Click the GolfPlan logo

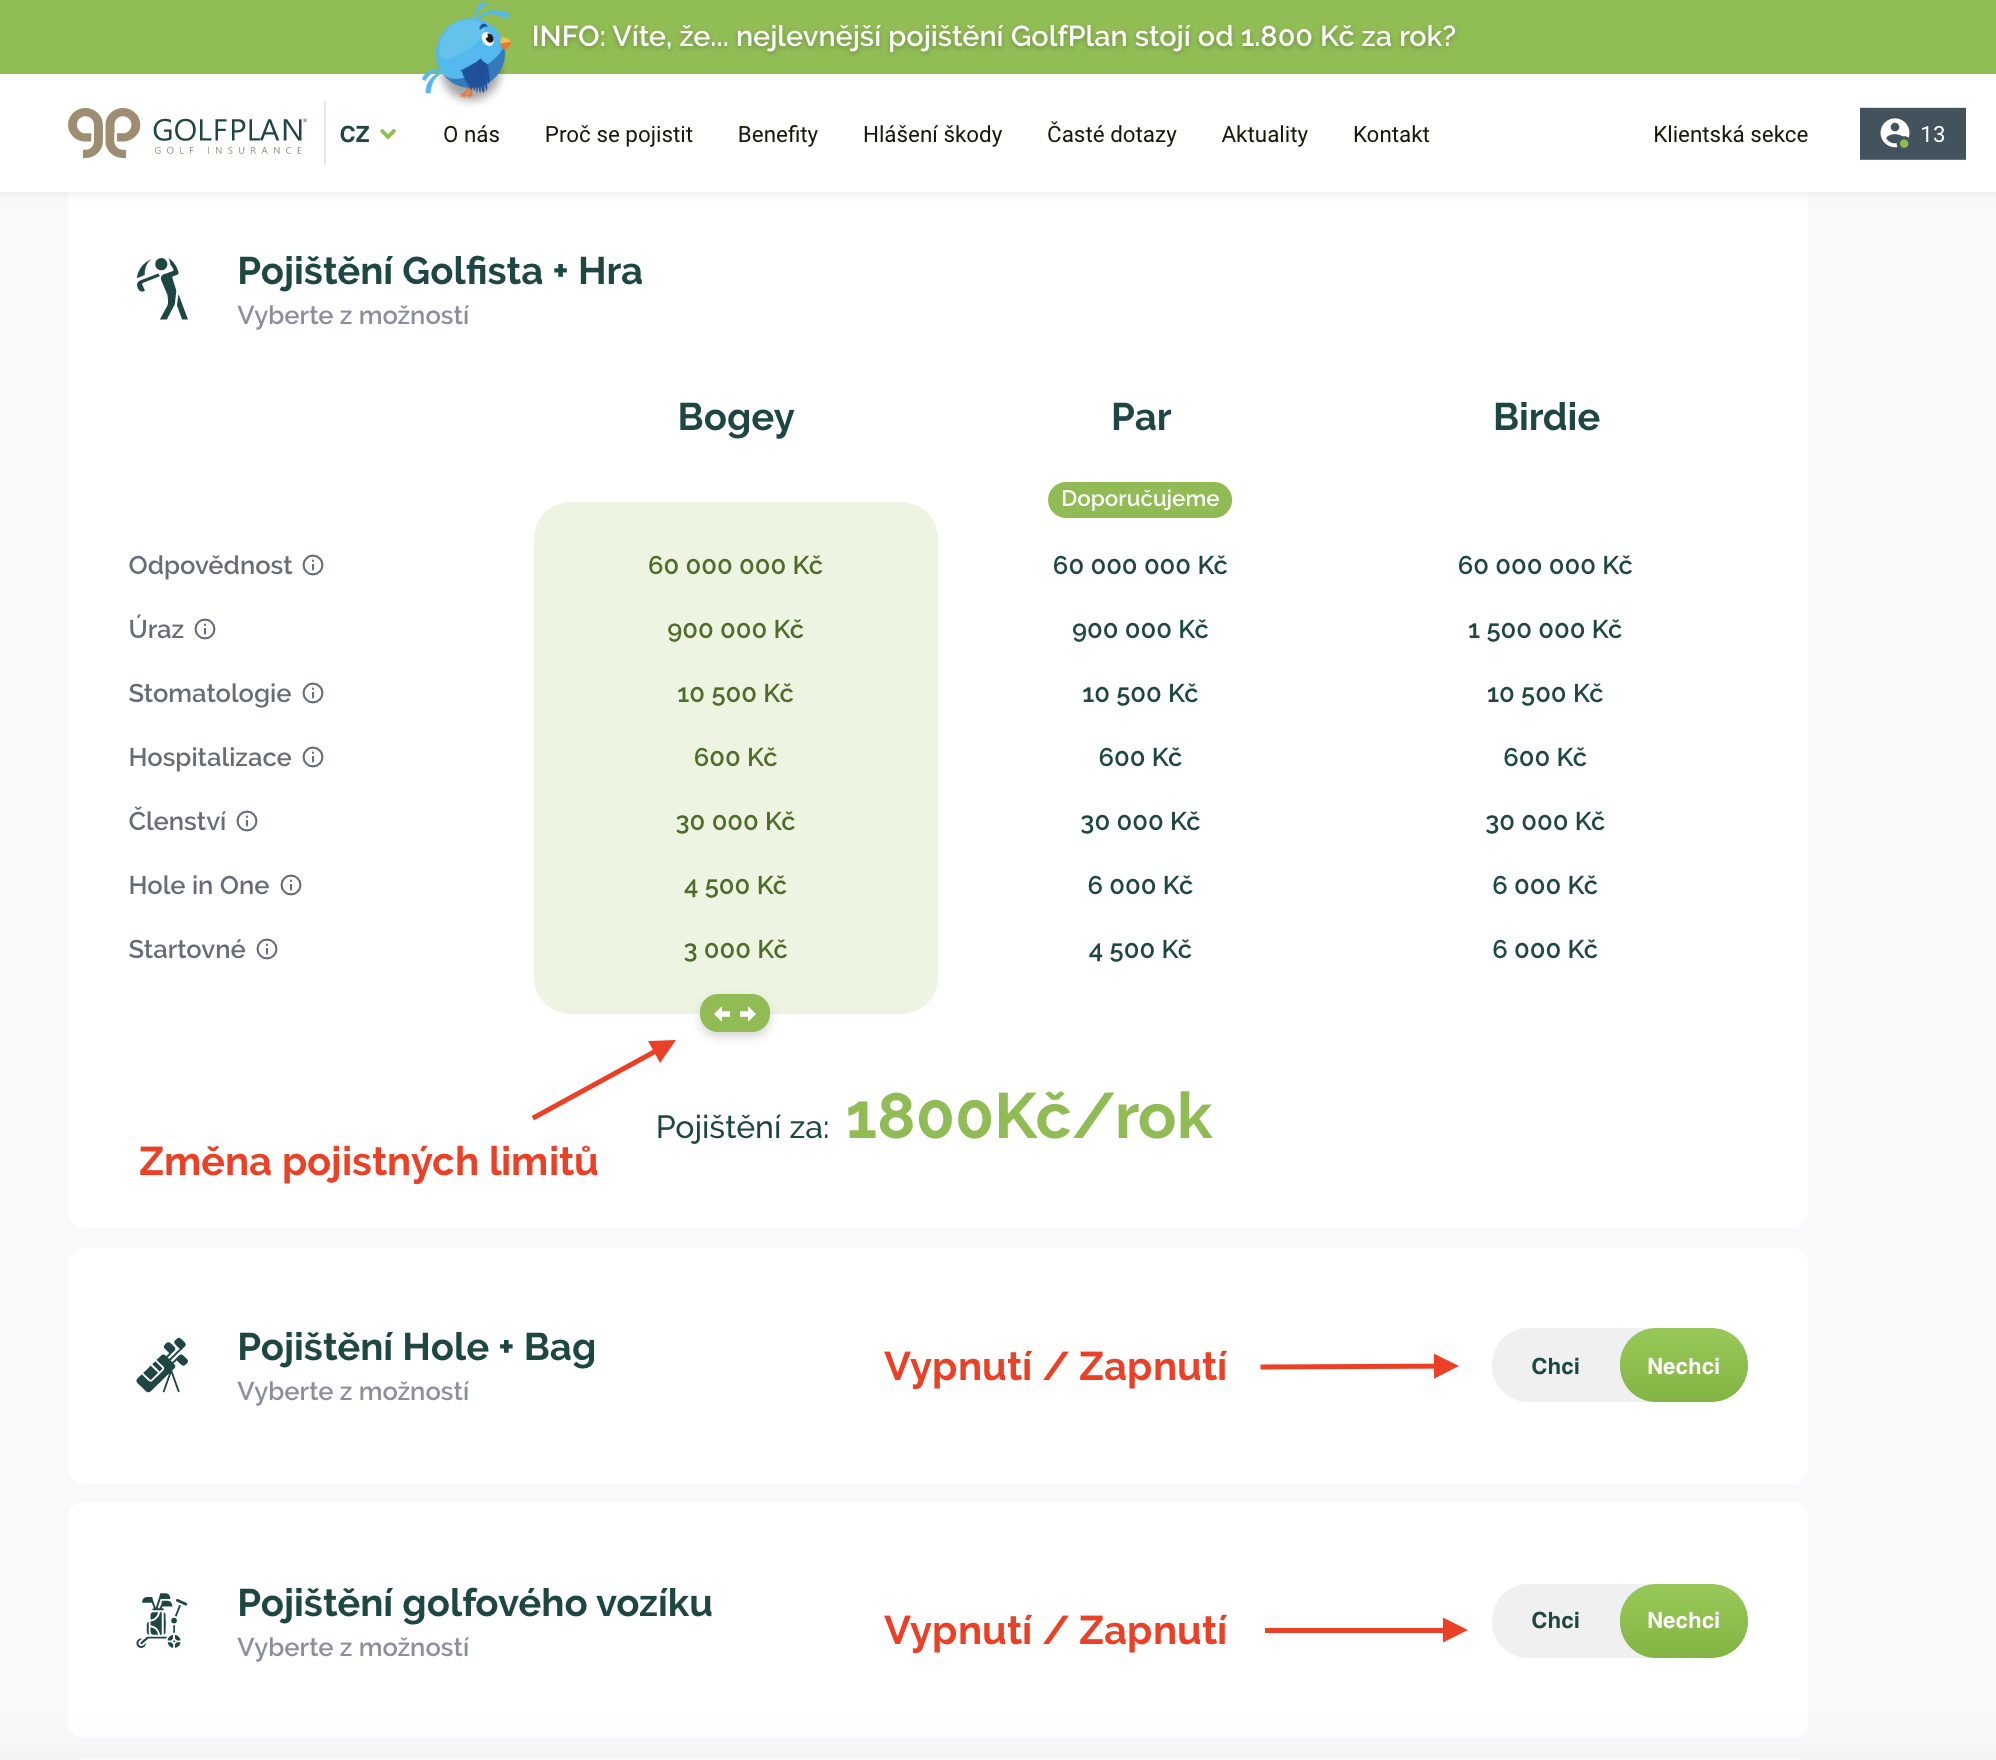[187, 133]
